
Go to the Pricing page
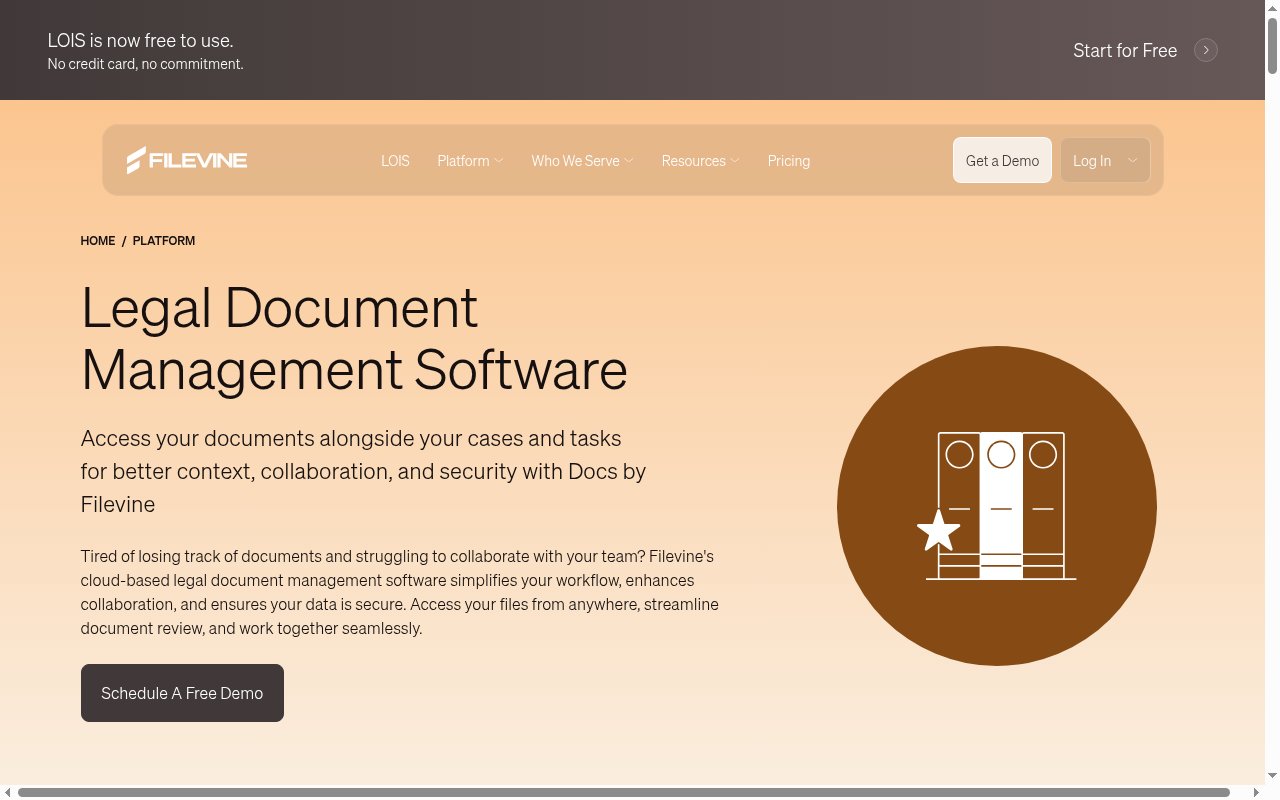tap(789, 160)
